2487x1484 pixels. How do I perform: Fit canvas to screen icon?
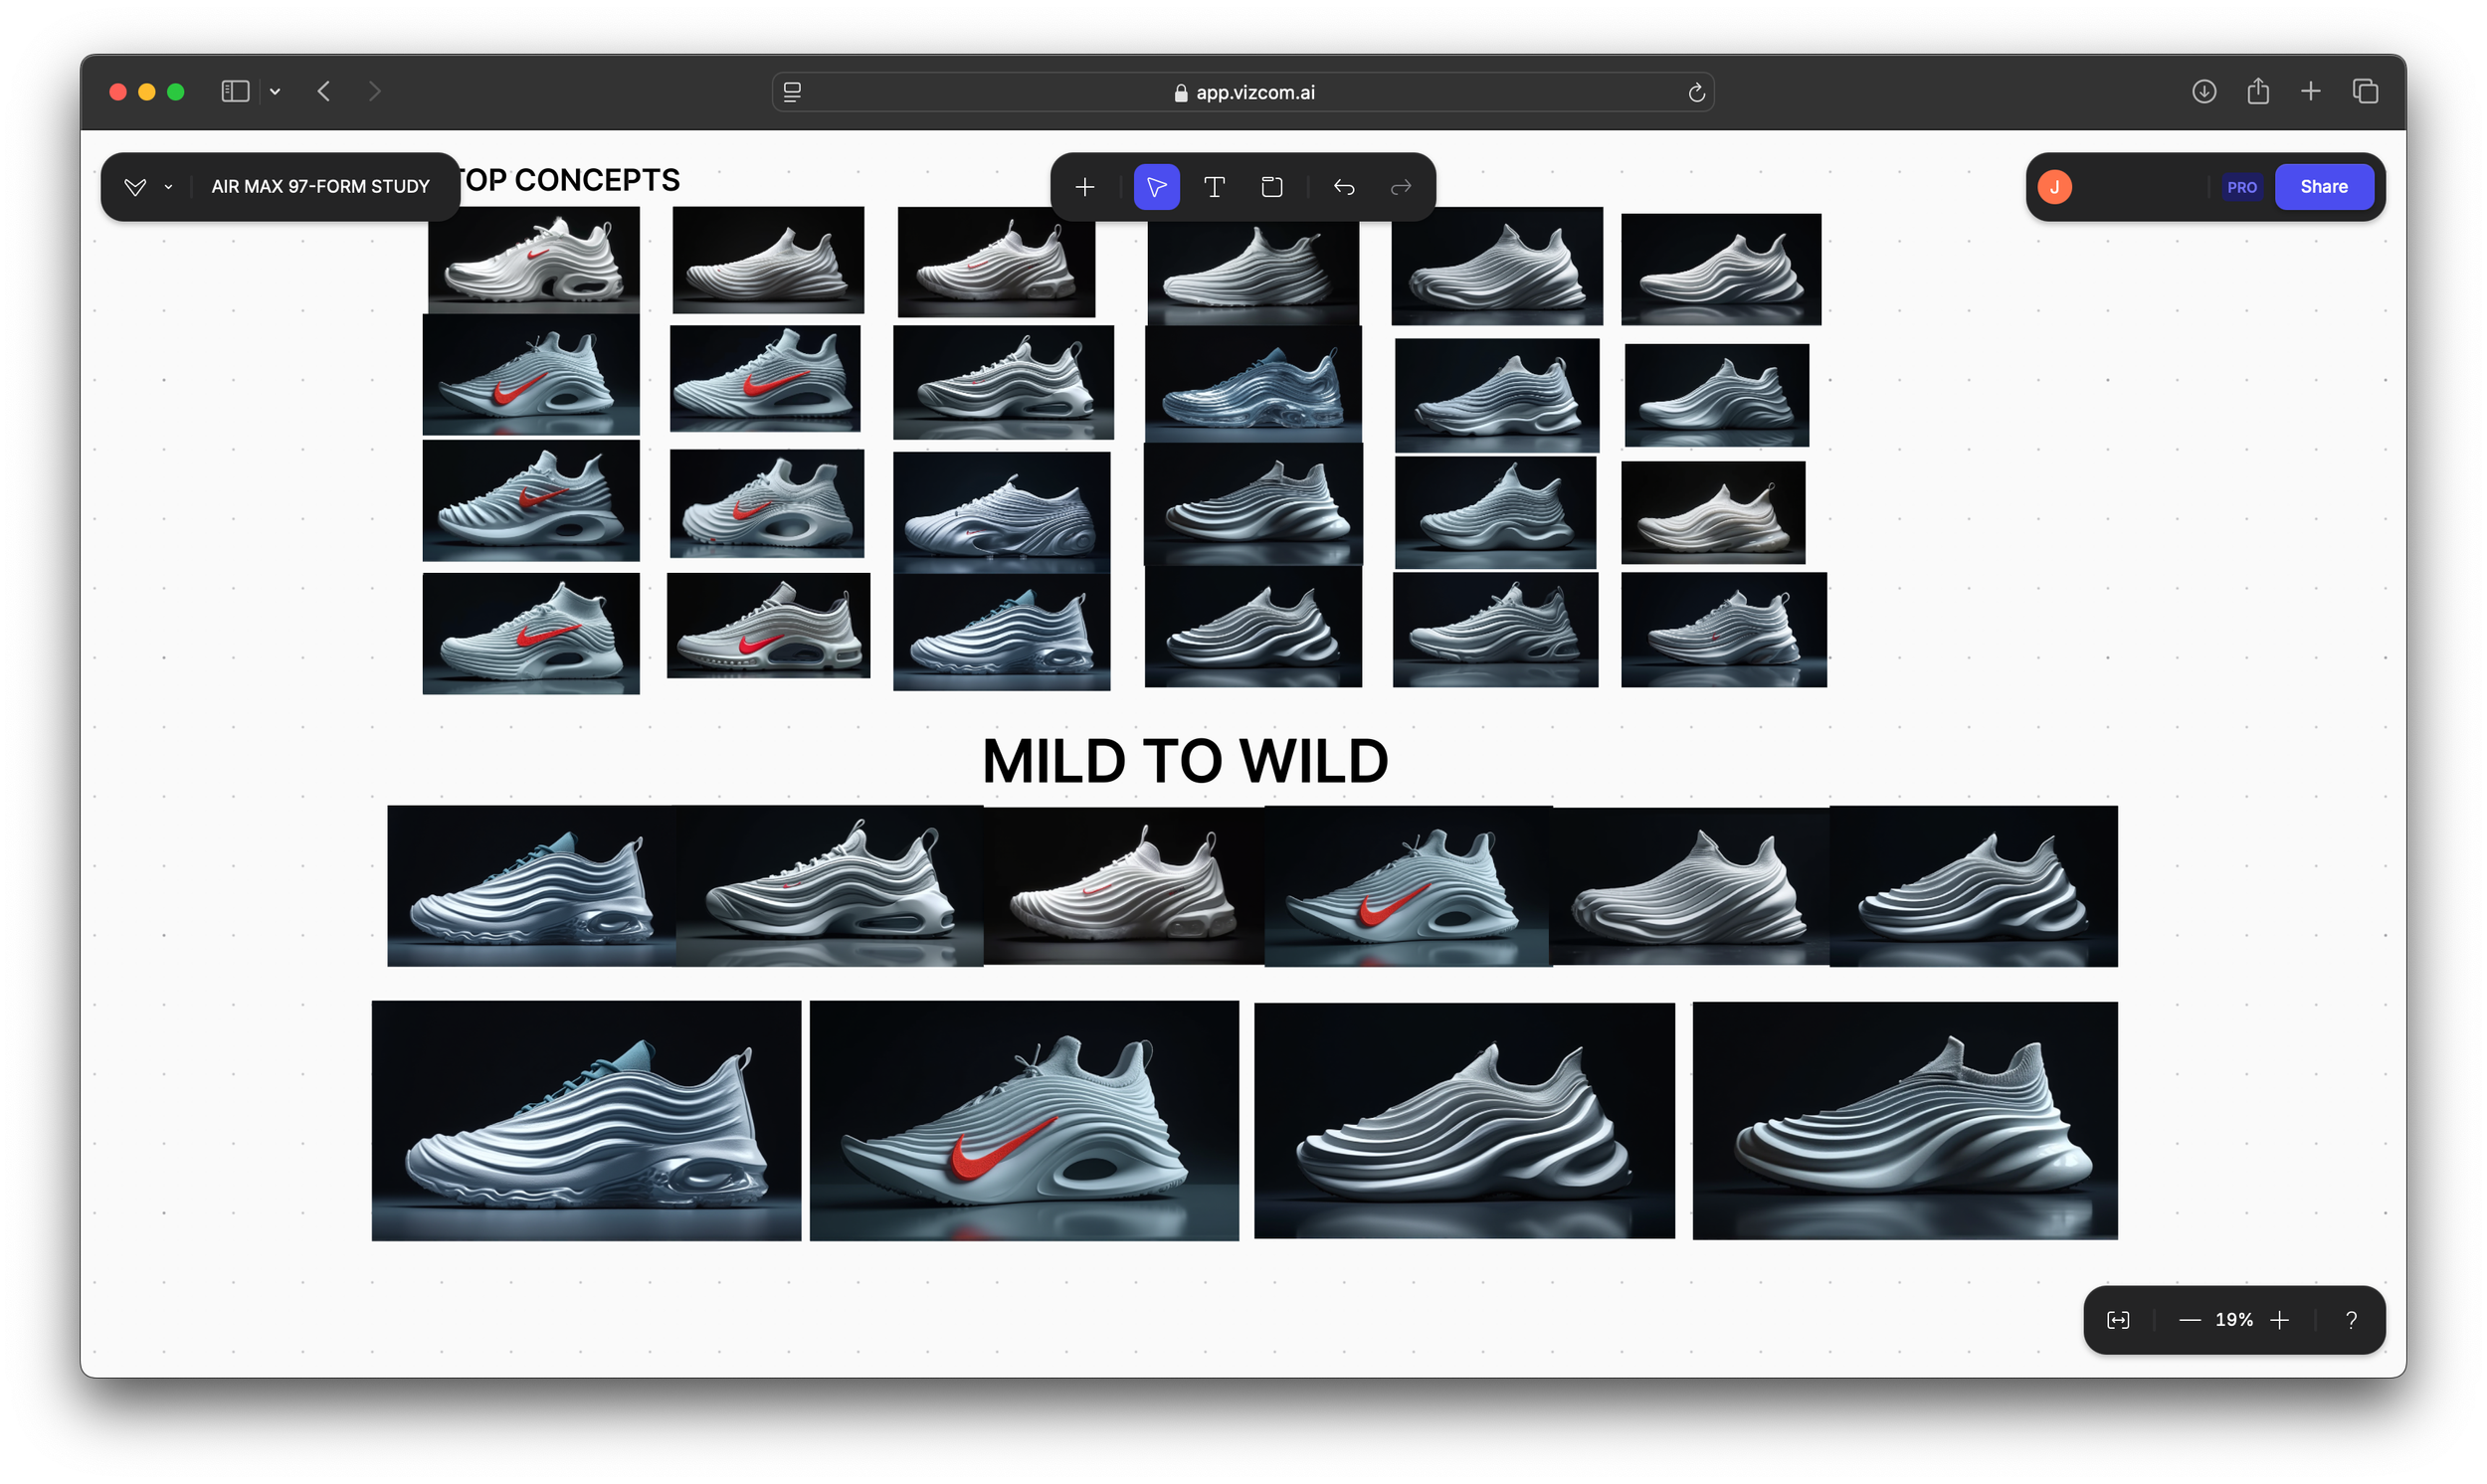pos(2117,1320)
